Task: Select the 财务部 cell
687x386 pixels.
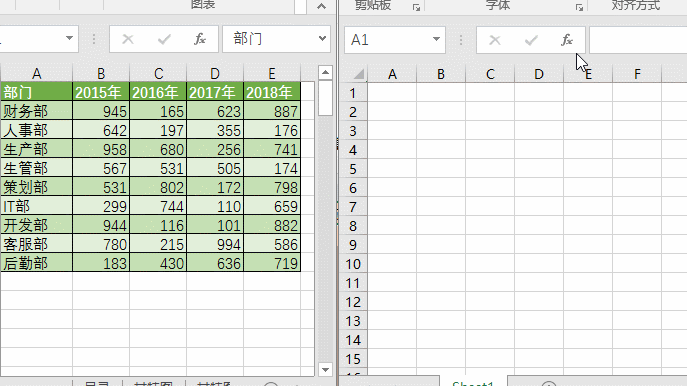Action: pyautogui.click(x=36, y=111)
